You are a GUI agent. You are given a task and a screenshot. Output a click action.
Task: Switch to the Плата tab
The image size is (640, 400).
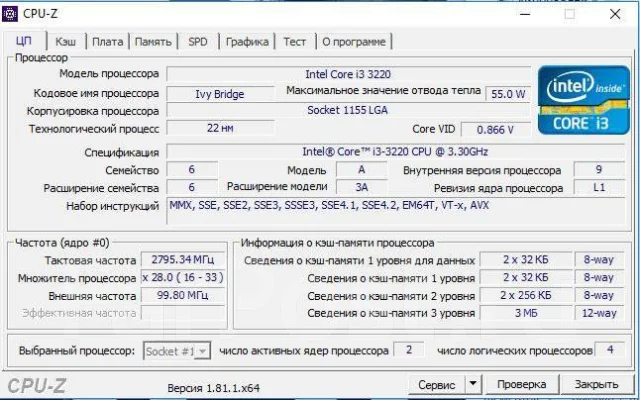(107, 42)
